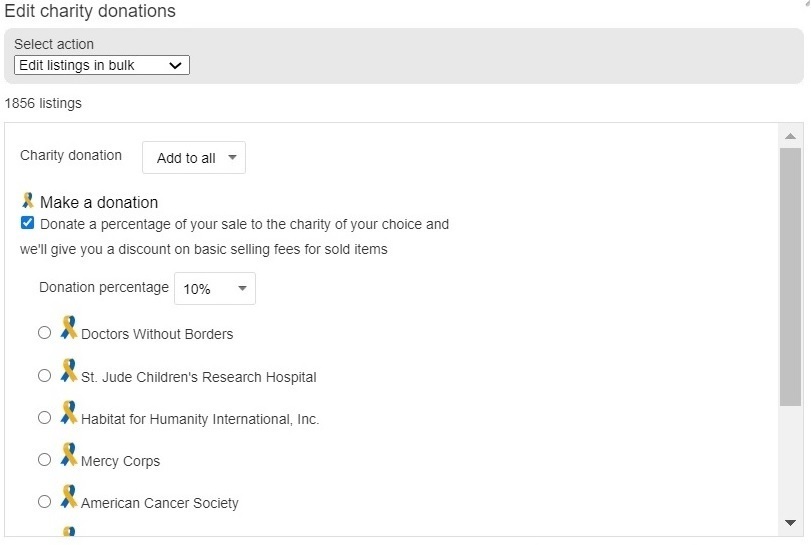The width and height of the screenshot is (811, 545).
Task: Click the St. Jude Children's ribbon icon
Action: (68, 370)
